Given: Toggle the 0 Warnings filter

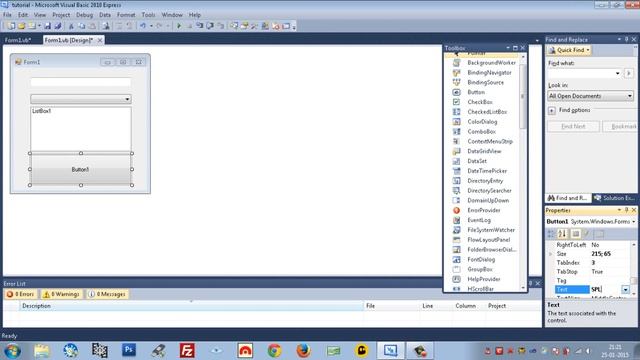Looking at the screenshot, I should 61,294.
